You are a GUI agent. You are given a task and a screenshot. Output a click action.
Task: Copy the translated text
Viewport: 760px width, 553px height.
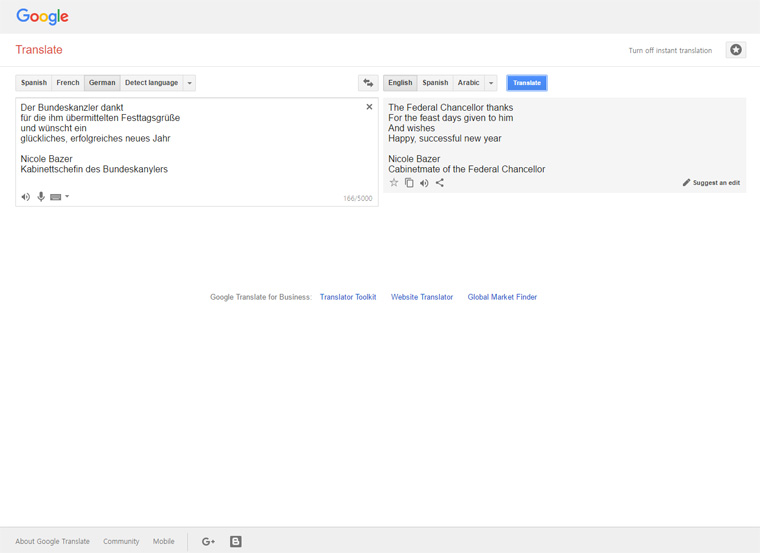[x=409, y=183]
